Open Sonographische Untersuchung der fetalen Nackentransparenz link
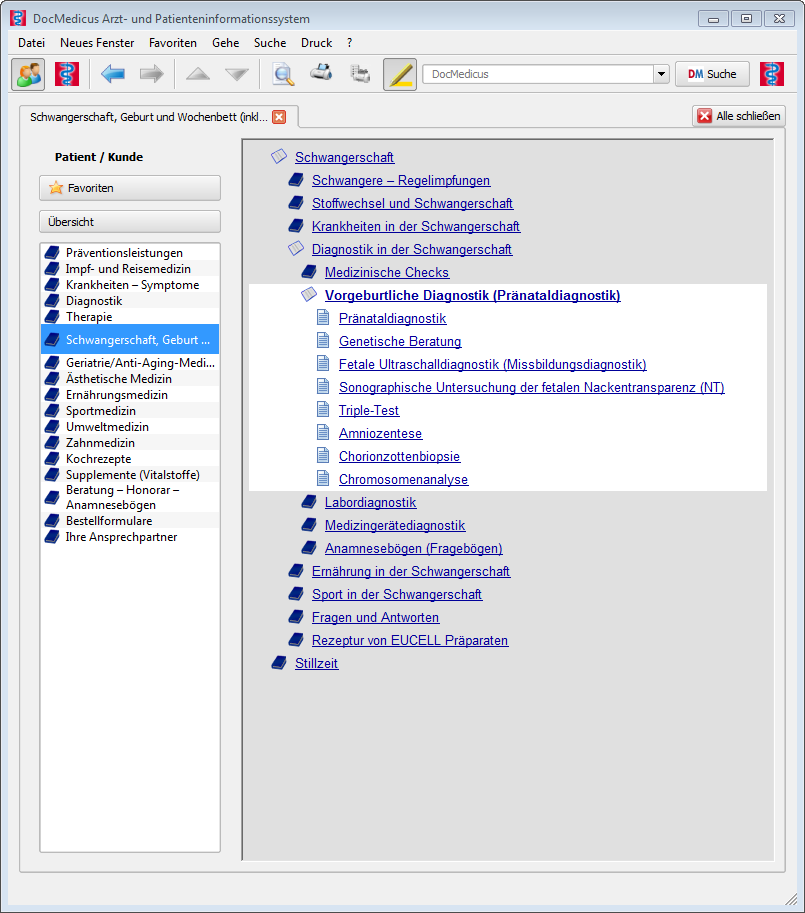Viewport: 805px width, 913px height. (x=531, y=388)
